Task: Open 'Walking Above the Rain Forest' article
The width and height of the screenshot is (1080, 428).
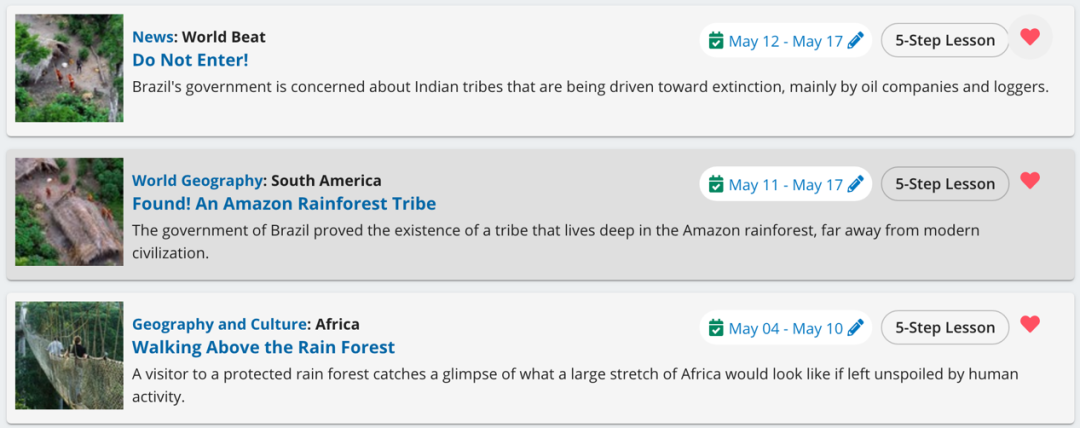Action: pos(264,347)
